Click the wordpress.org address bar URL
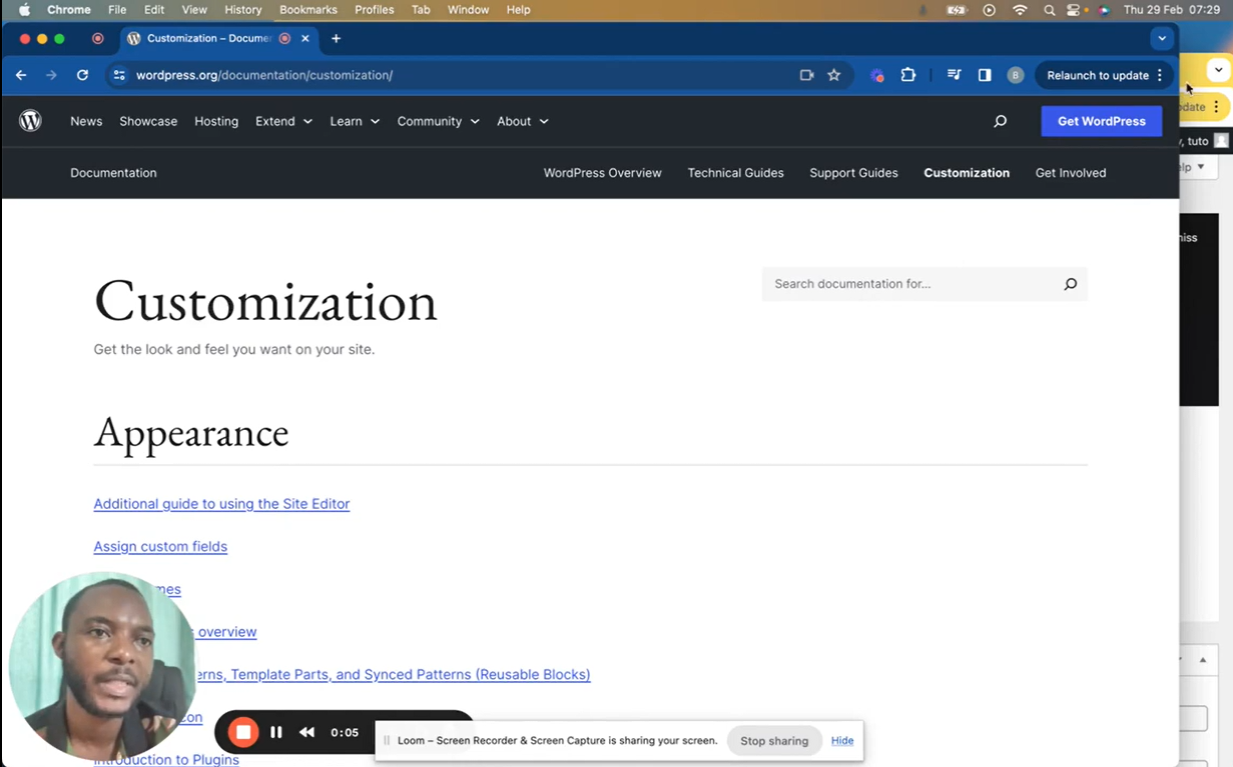This screenshot has height=767, width=1233. tap(264, 75)
